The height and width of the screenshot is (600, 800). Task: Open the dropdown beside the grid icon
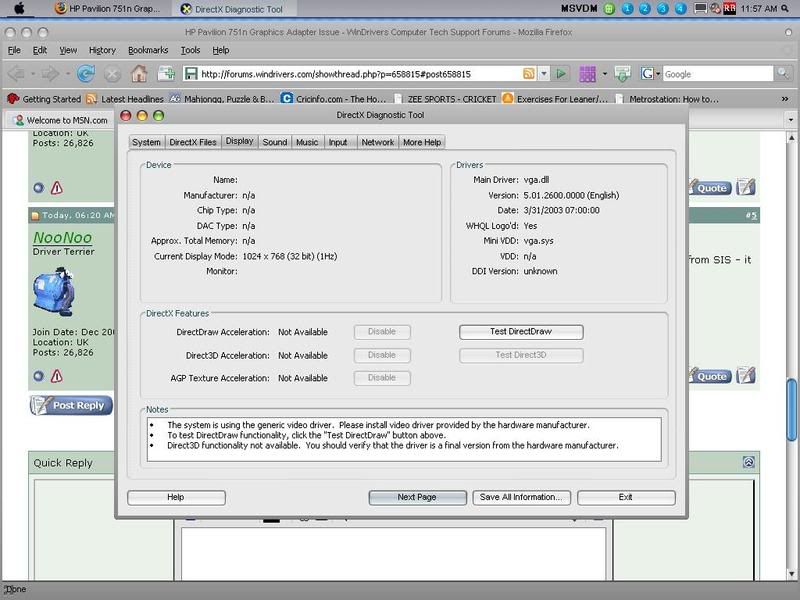coord(605,74)
